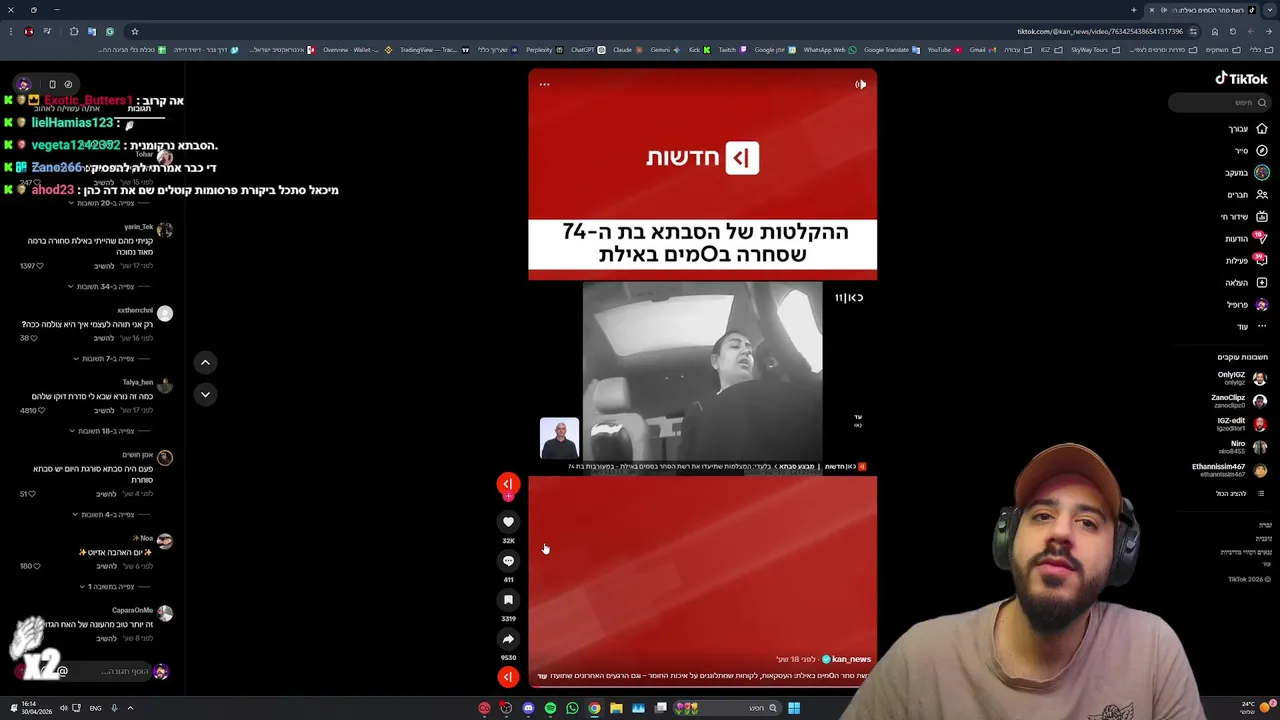Open IGZ-edit followed account
The height and width of the screenshot is (720, 1280).
[x=1240, y=424]
